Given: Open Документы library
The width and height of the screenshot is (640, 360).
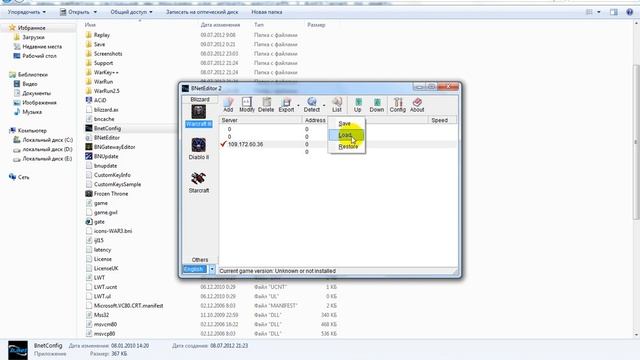Looking at the screenshot, I should click(x=36, y=93).
